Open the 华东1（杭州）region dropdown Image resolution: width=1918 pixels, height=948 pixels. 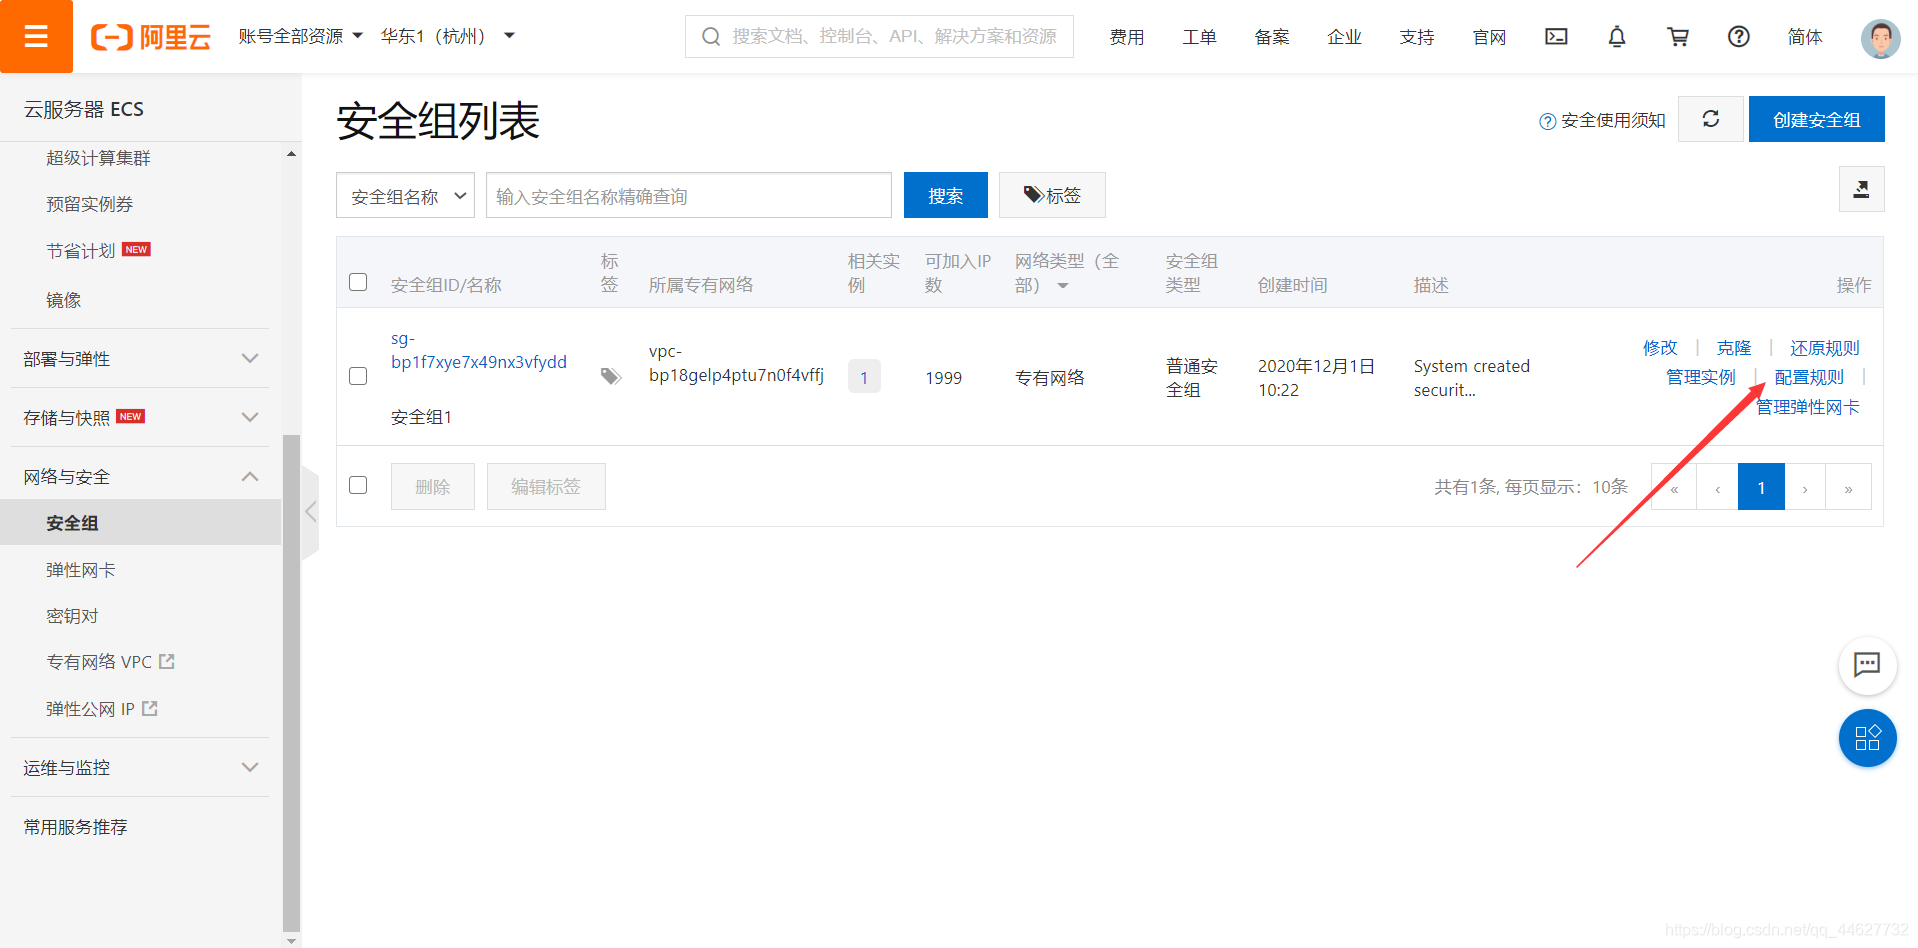pyautogui.click(x=447, y=36)
